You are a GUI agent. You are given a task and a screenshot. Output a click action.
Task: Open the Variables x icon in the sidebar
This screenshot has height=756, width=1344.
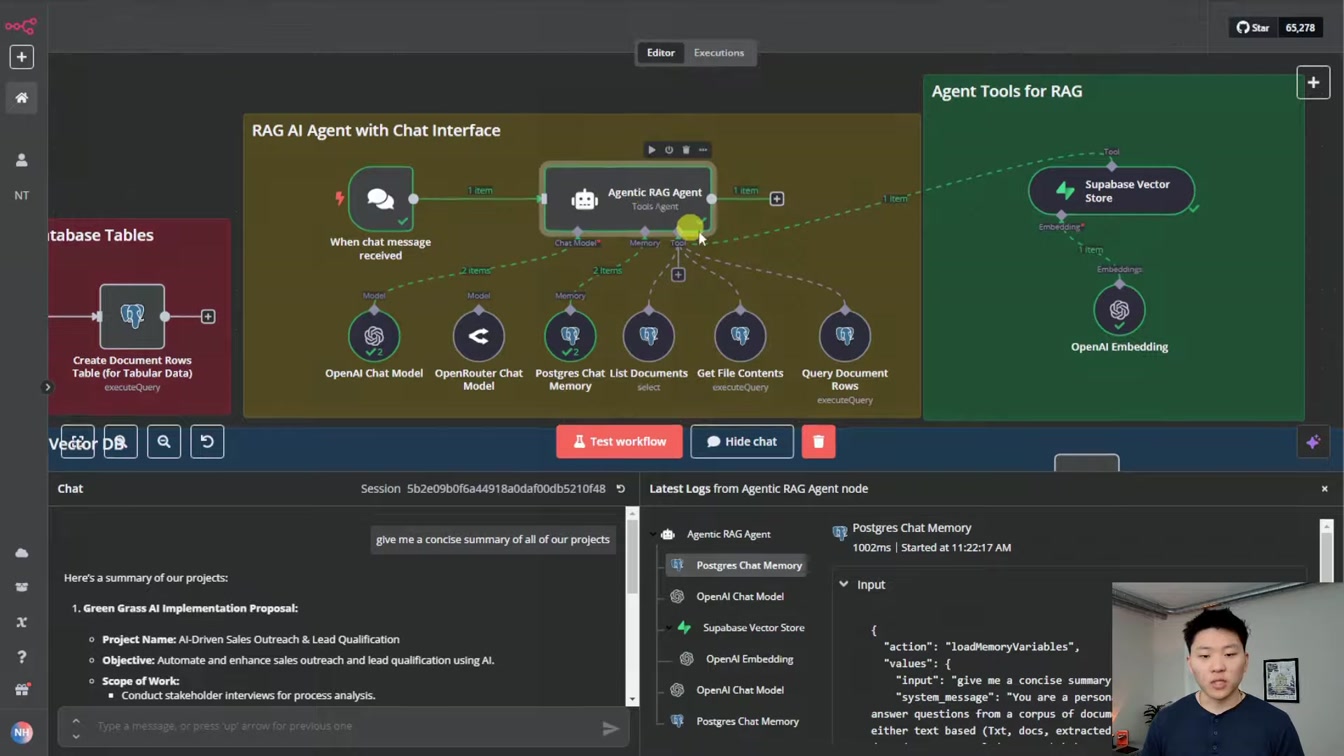coord(21,622)
